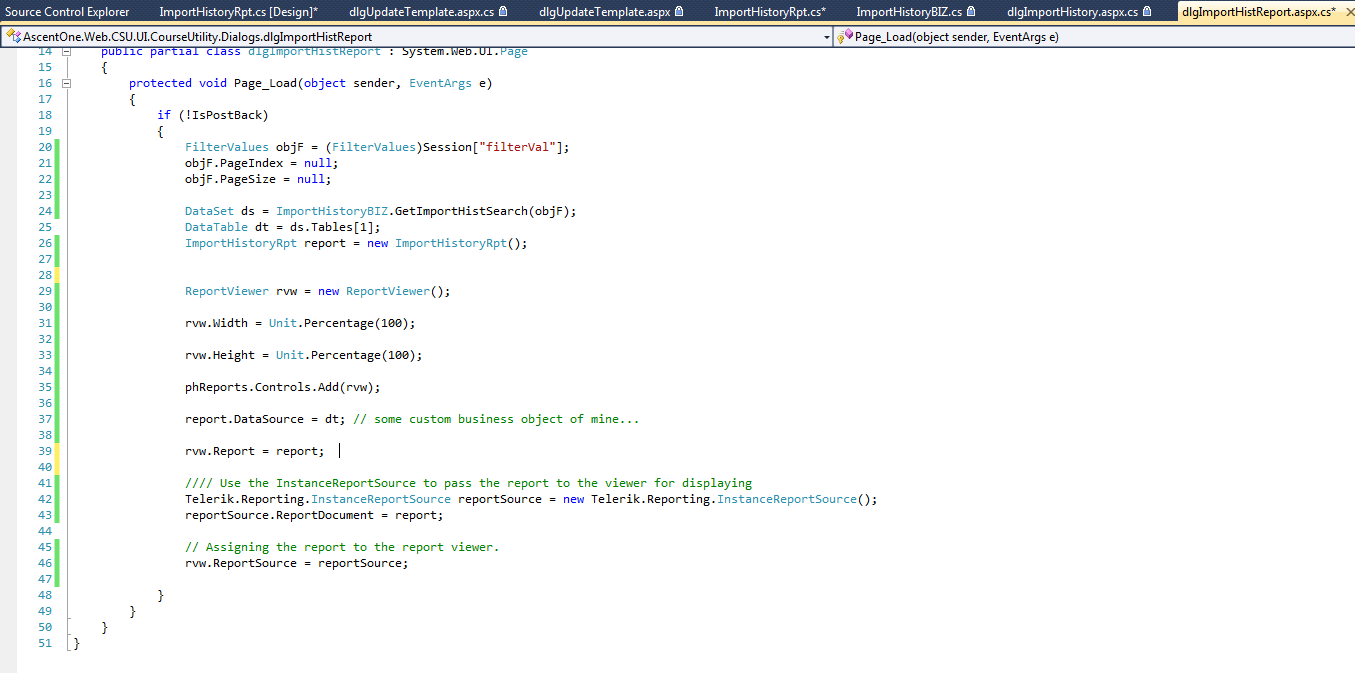Click 'rvw.ReportSource = reportSource;' line
Screen dimensions: 1355x673
(297, 563)
